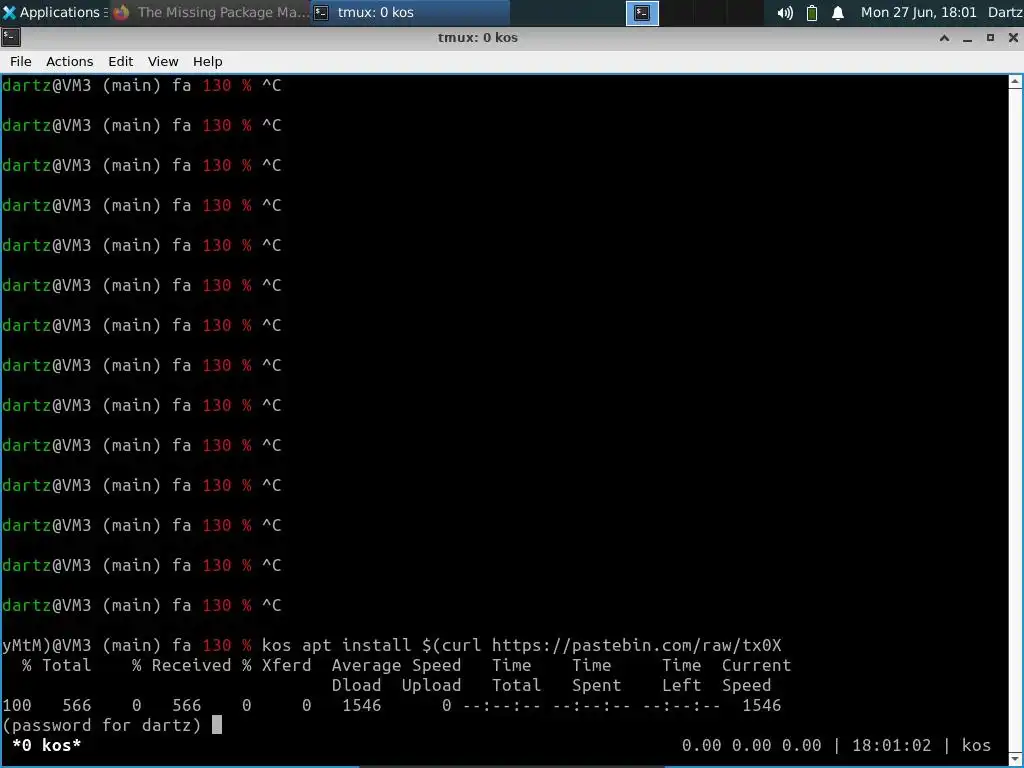Viewport: 1024px width, 768px height.
Task: Click the 'Xferd' curl column header
Action: (287, 665)
